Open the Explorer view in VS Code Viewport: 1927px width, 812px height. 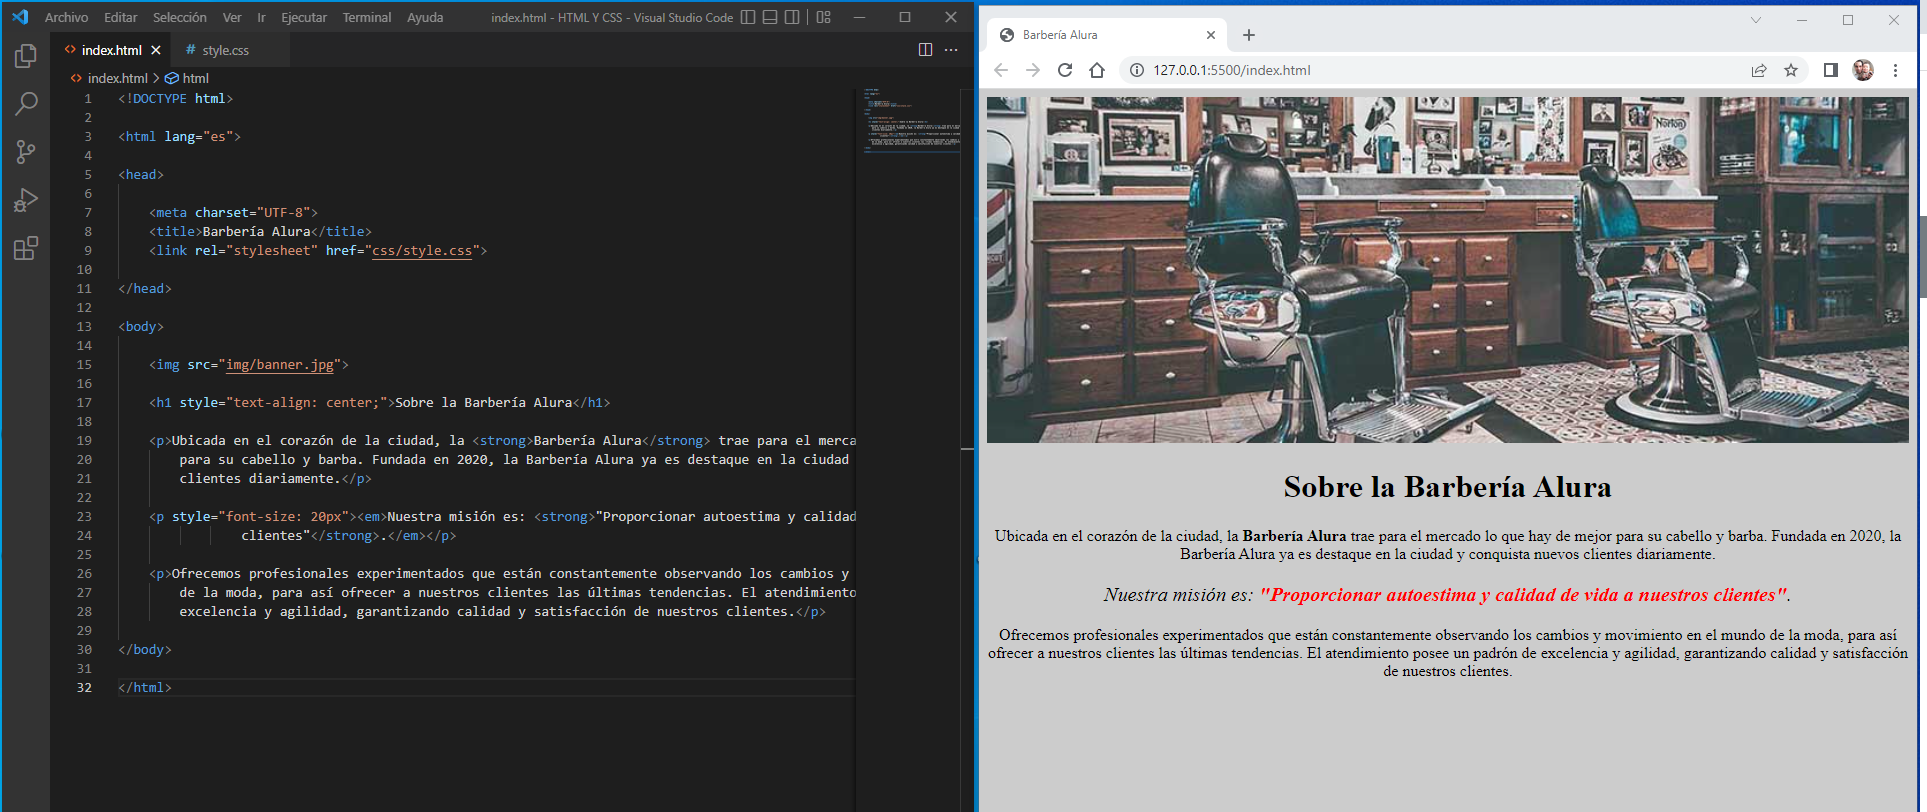coord(26,56)
